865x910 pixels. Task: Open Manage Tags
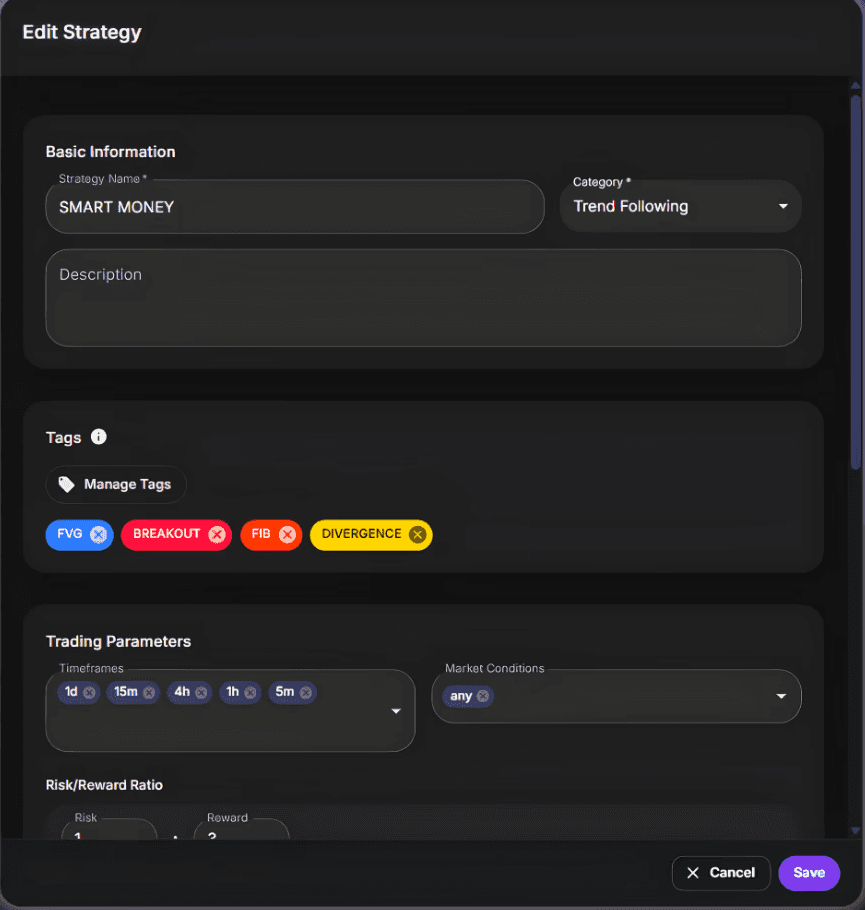point(116,484)
